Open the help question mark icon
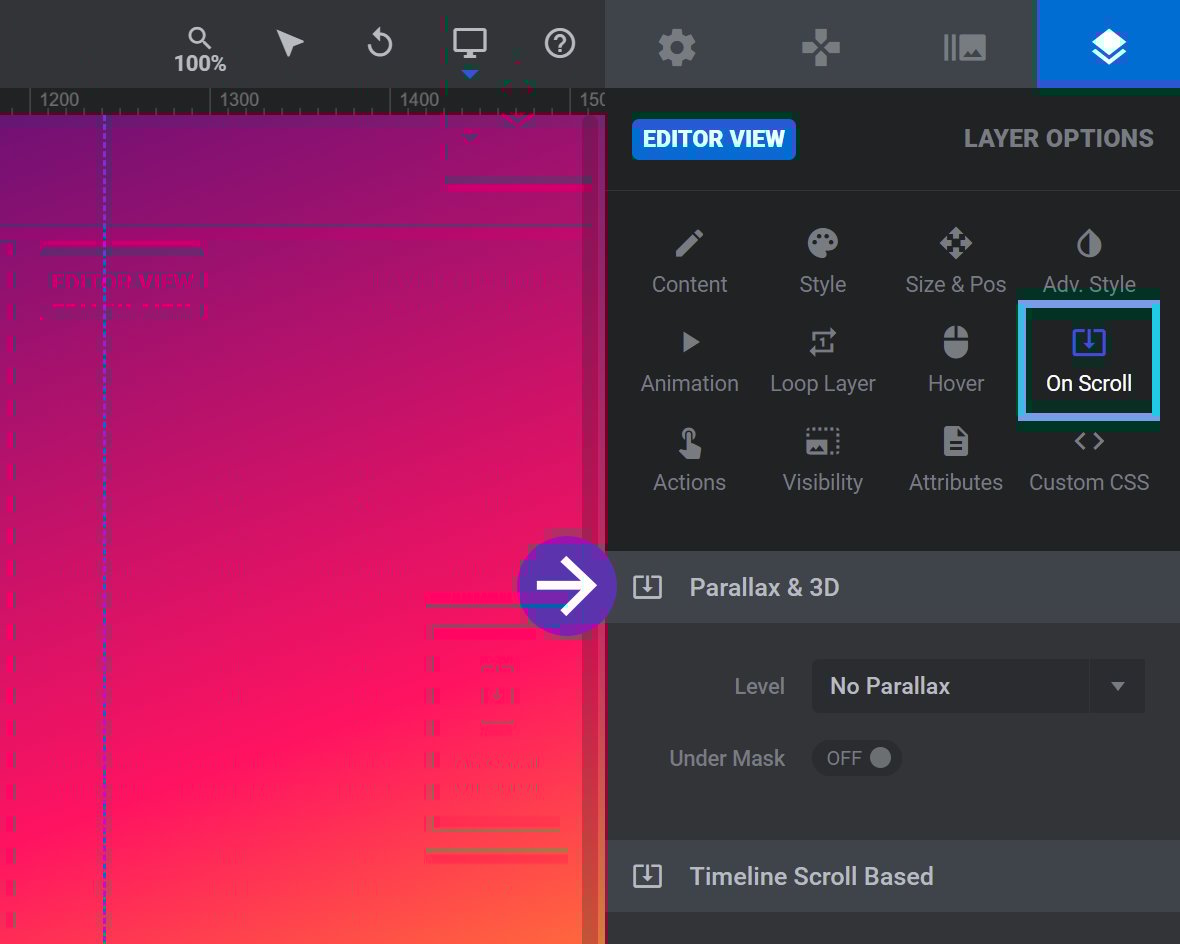1180x944 pixels. coord(560,44)
